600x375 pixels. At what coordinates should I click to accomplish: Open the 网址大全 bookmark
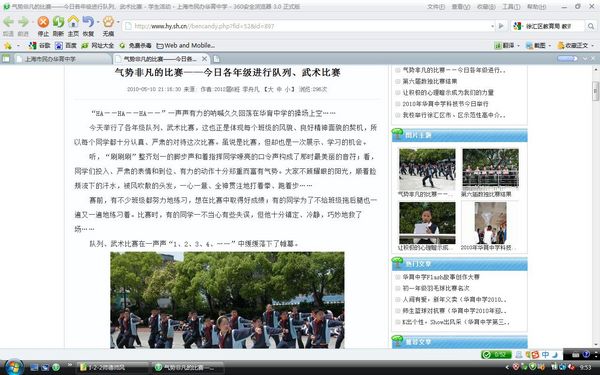[97, 46]
